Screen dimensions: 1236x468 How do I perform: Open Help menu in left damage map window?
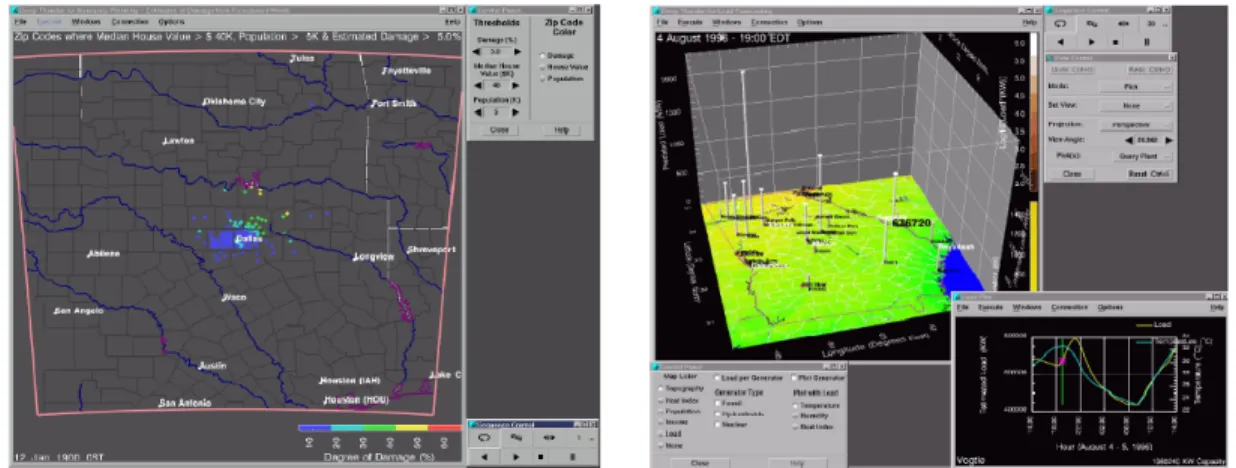452,21
